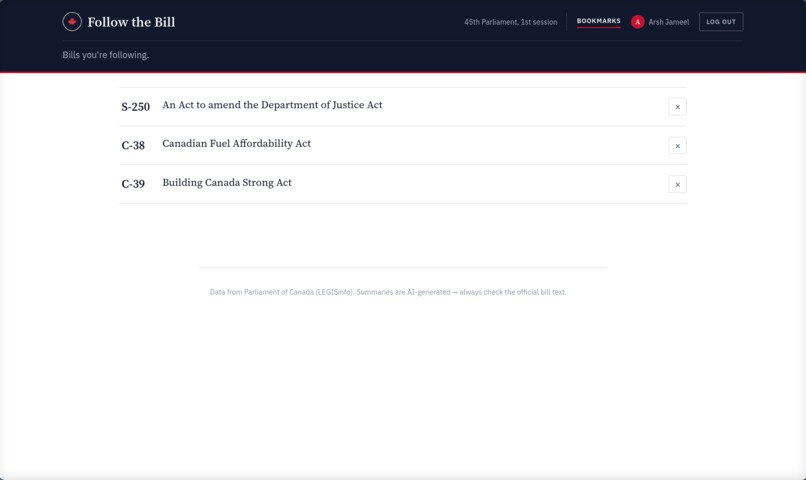Viewport: 806px width, 480px height.
Task: Remove bookmark for Building Canada Strong Act
Action: coord(677,184)
